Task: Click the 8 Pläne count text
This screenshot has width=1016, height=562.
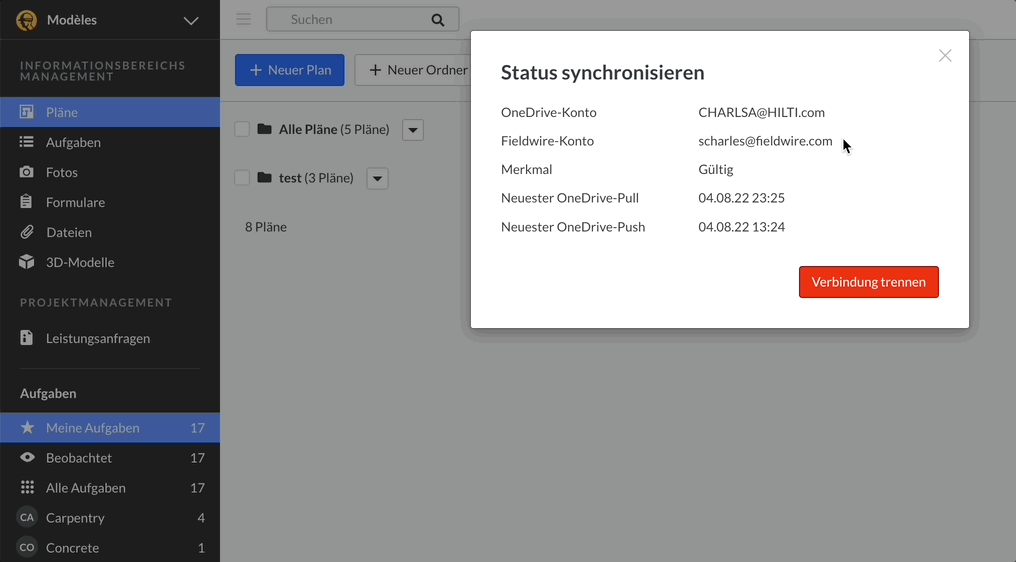Action: [x=266, y=227]
